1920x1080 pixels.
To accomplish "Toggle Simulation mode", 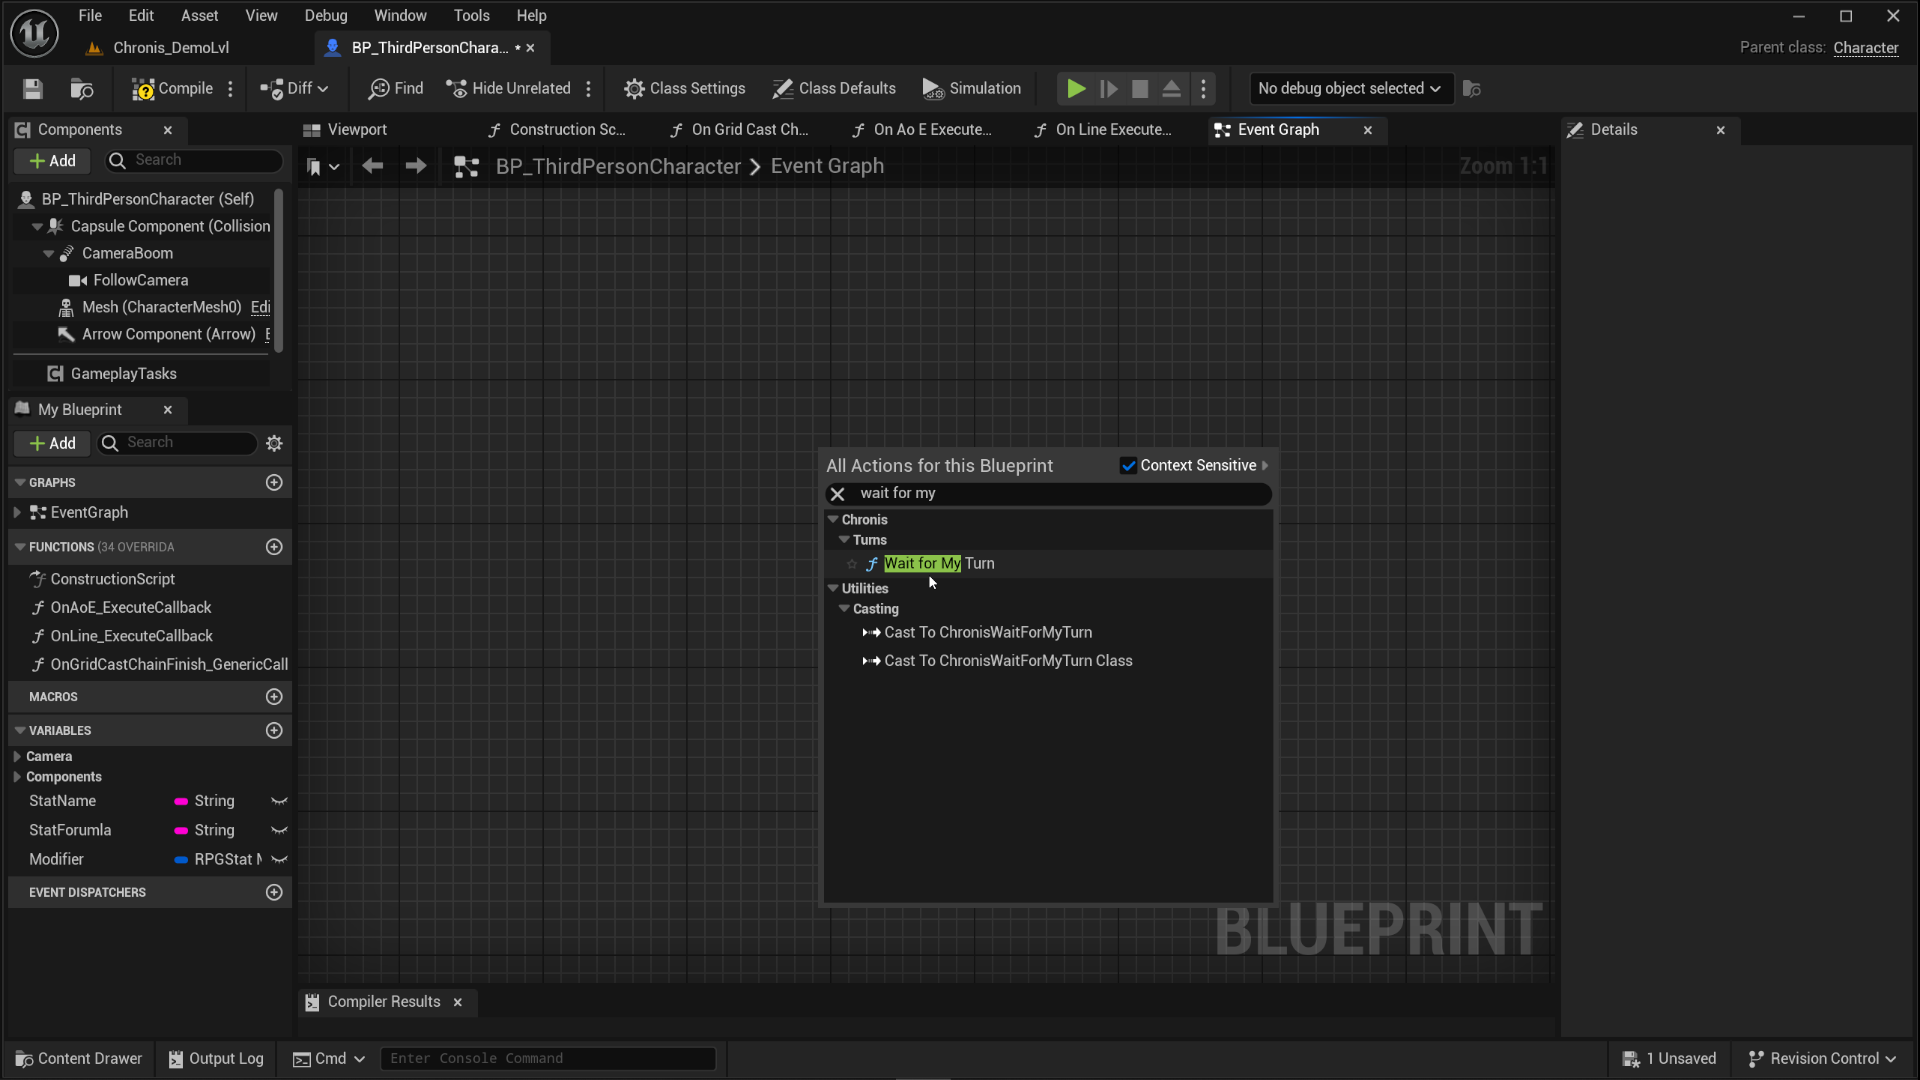I will (x=972, y=89).
